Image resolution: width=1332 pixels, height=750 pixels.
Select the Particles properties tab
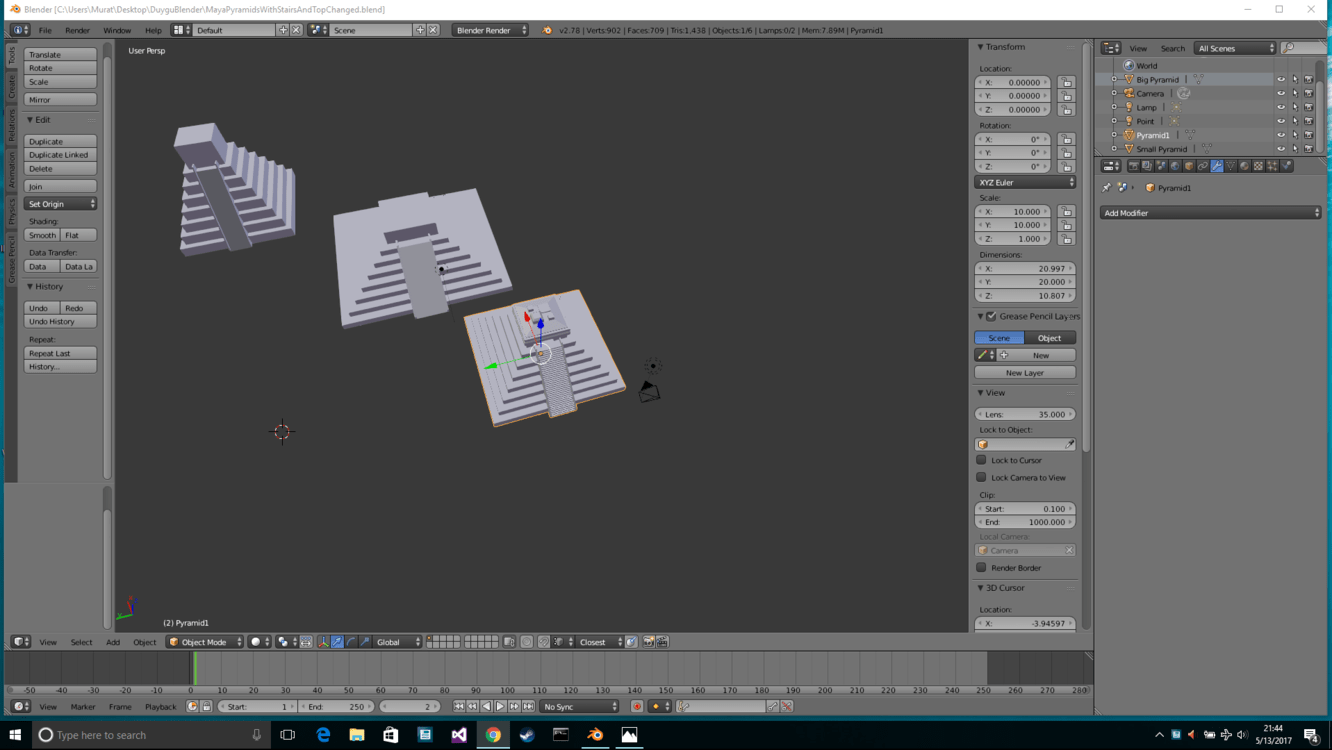pos(1271,166)
